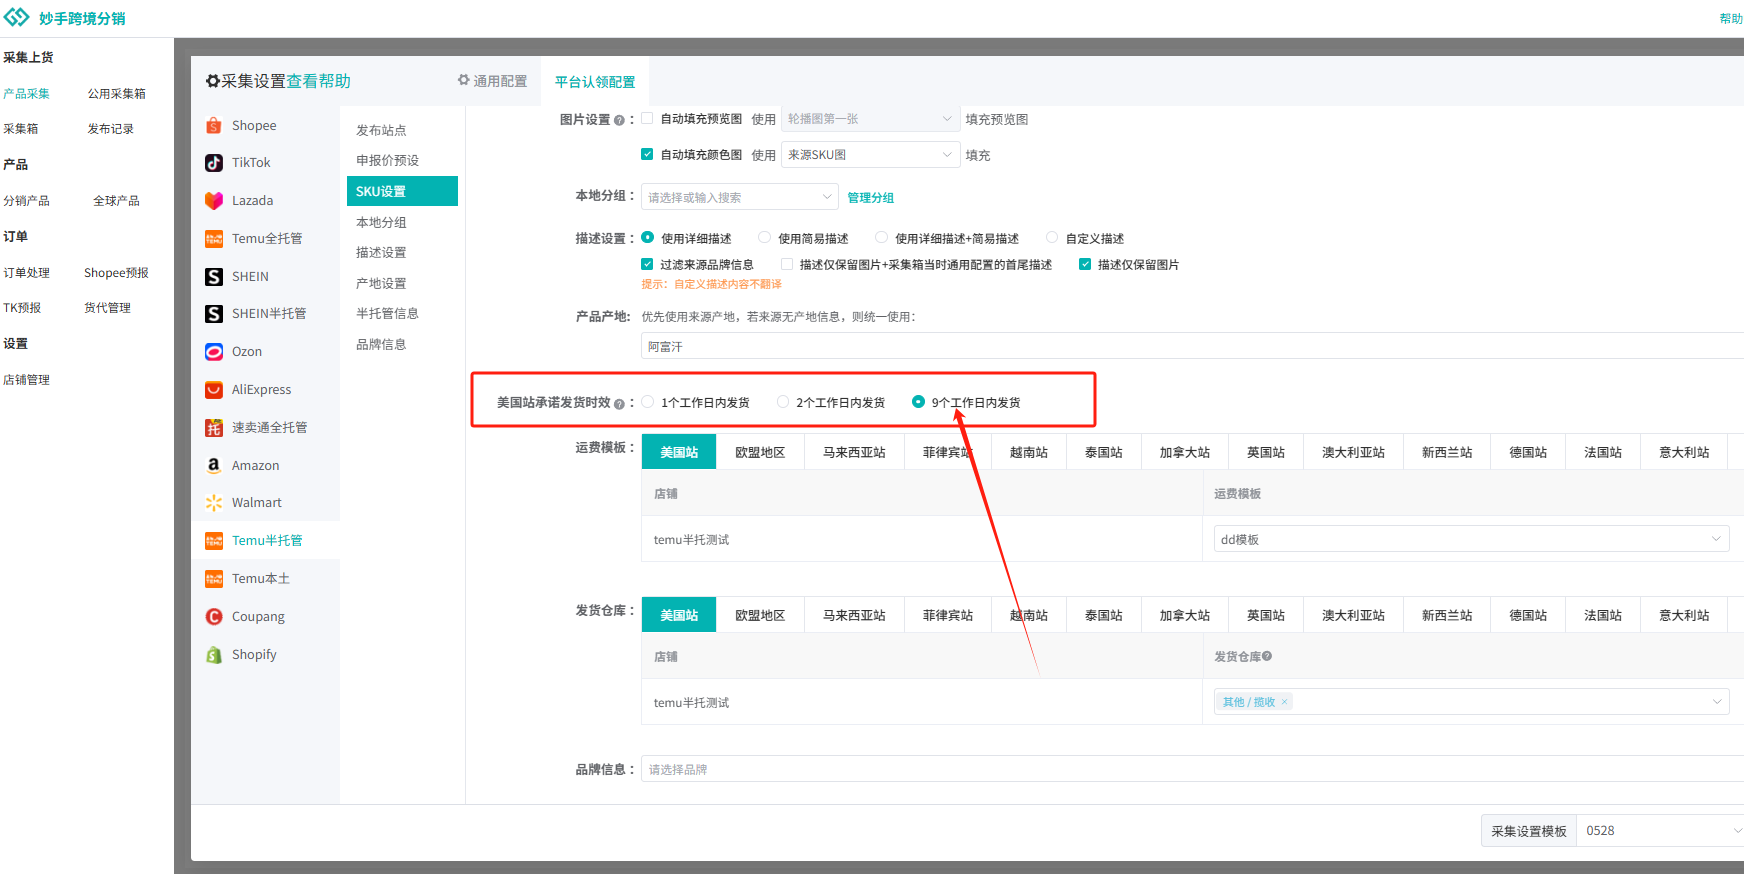
Task: Select 使用简易描述 radio button
Action: point(765,237)
